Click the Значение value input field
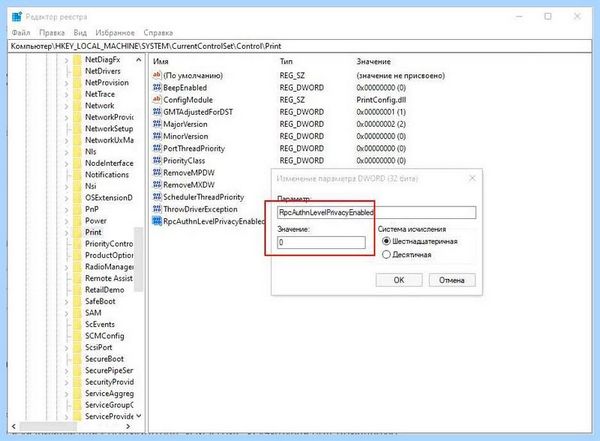Screen dimensions: 600x441 point(321,242)
